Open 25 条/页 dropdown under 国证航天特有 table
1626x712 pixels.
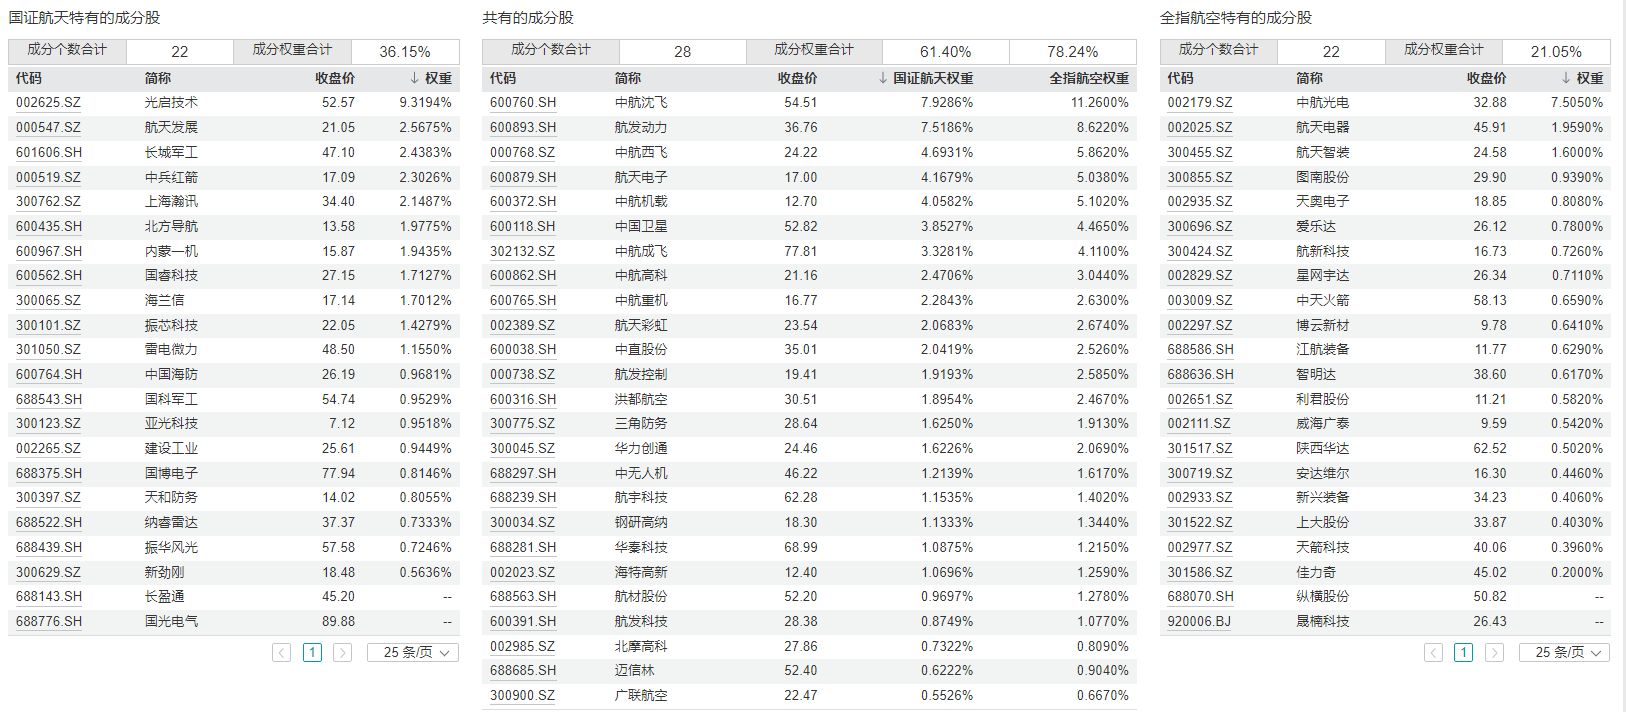pos(413,653)
